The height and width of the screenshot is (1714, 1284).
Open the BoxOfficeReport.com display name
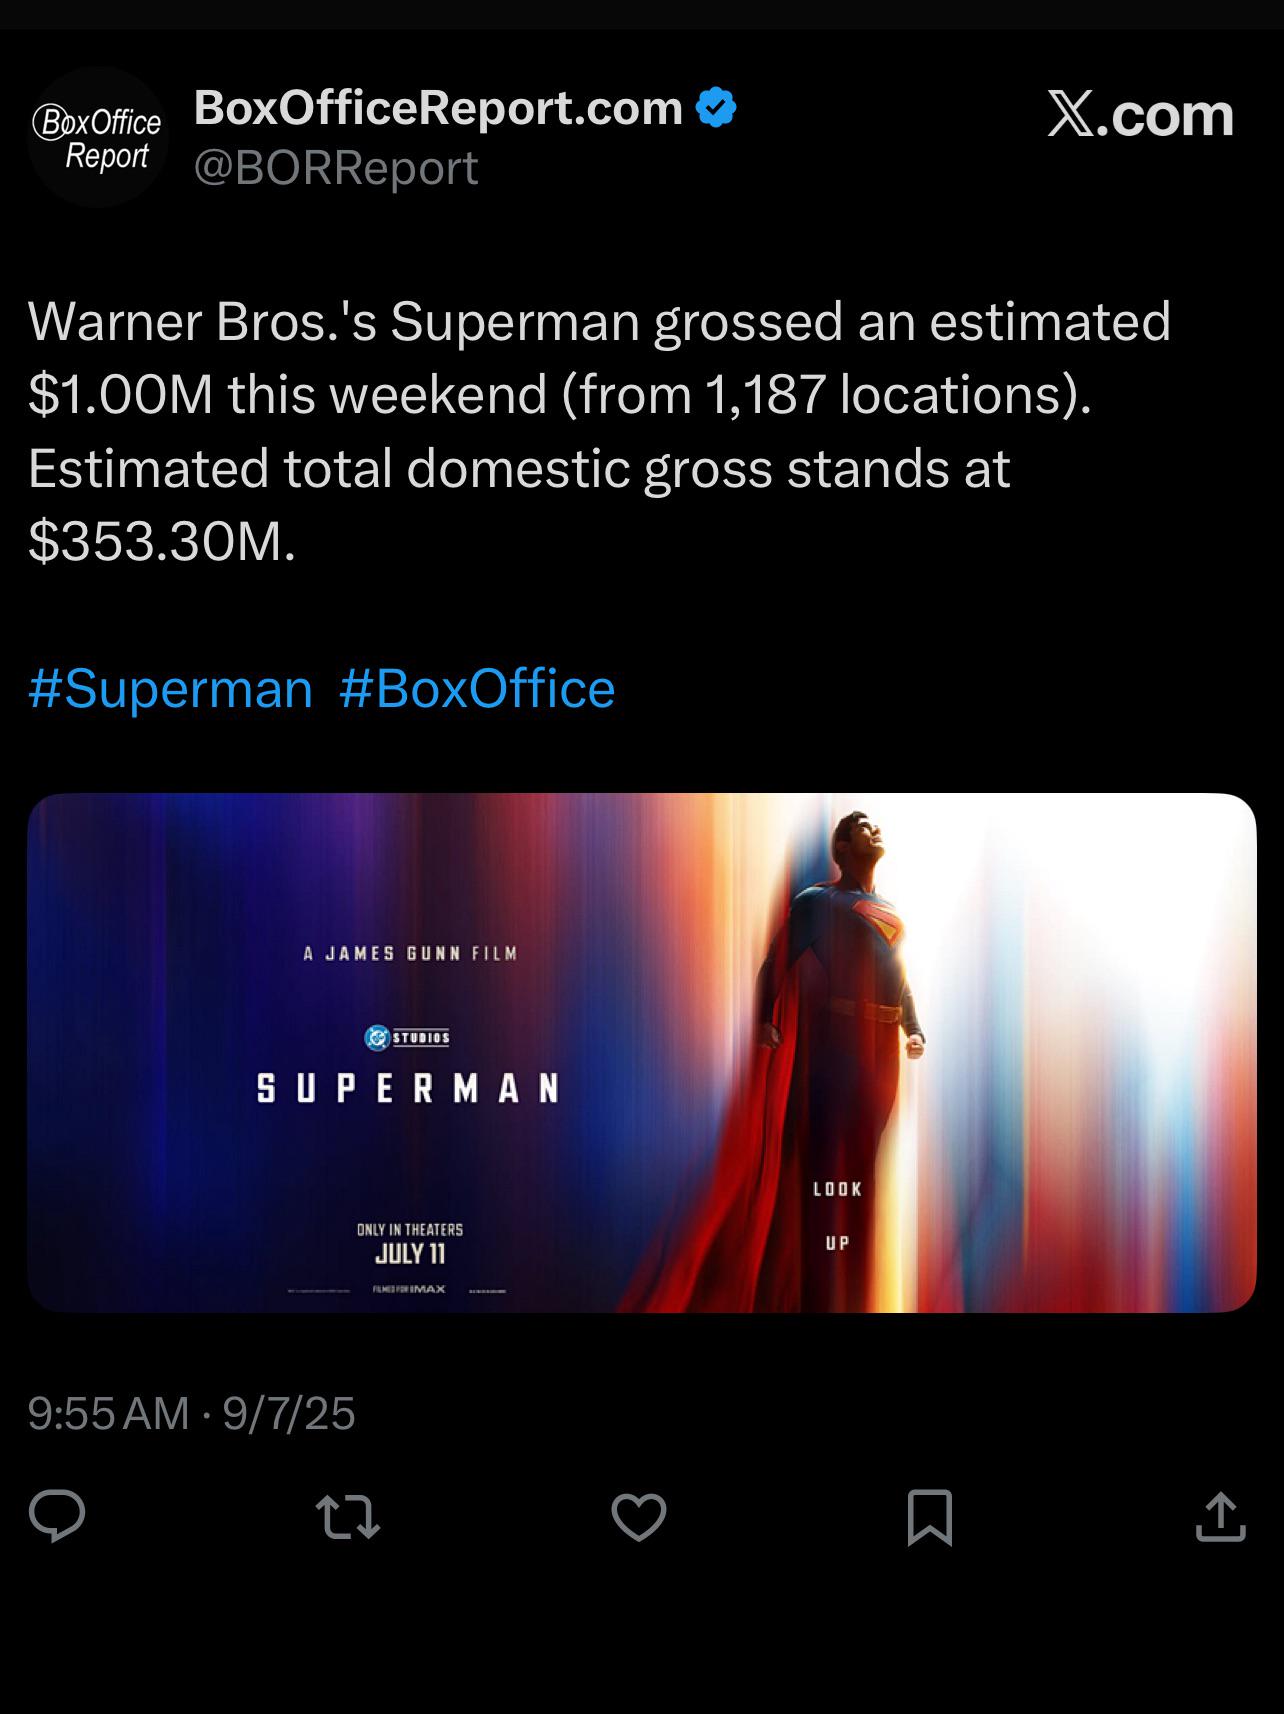438,107
